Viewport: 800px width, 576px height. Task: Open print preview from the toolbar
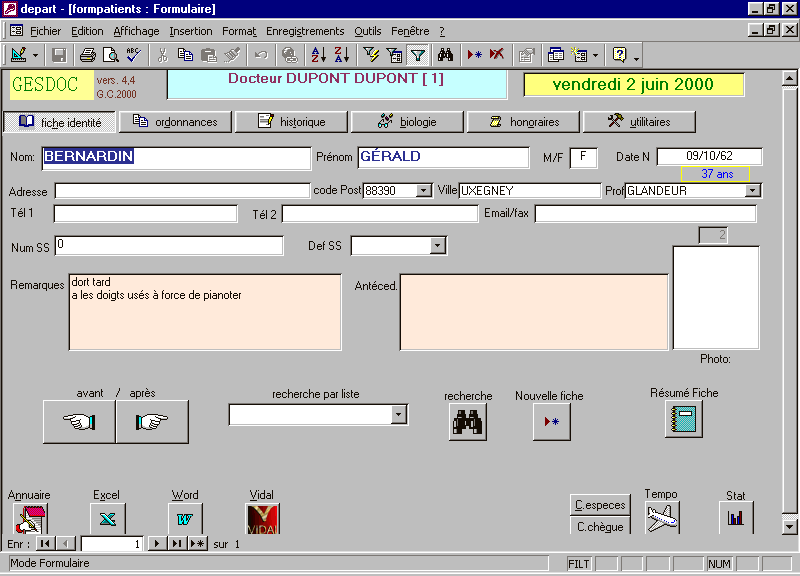point(111,55)
